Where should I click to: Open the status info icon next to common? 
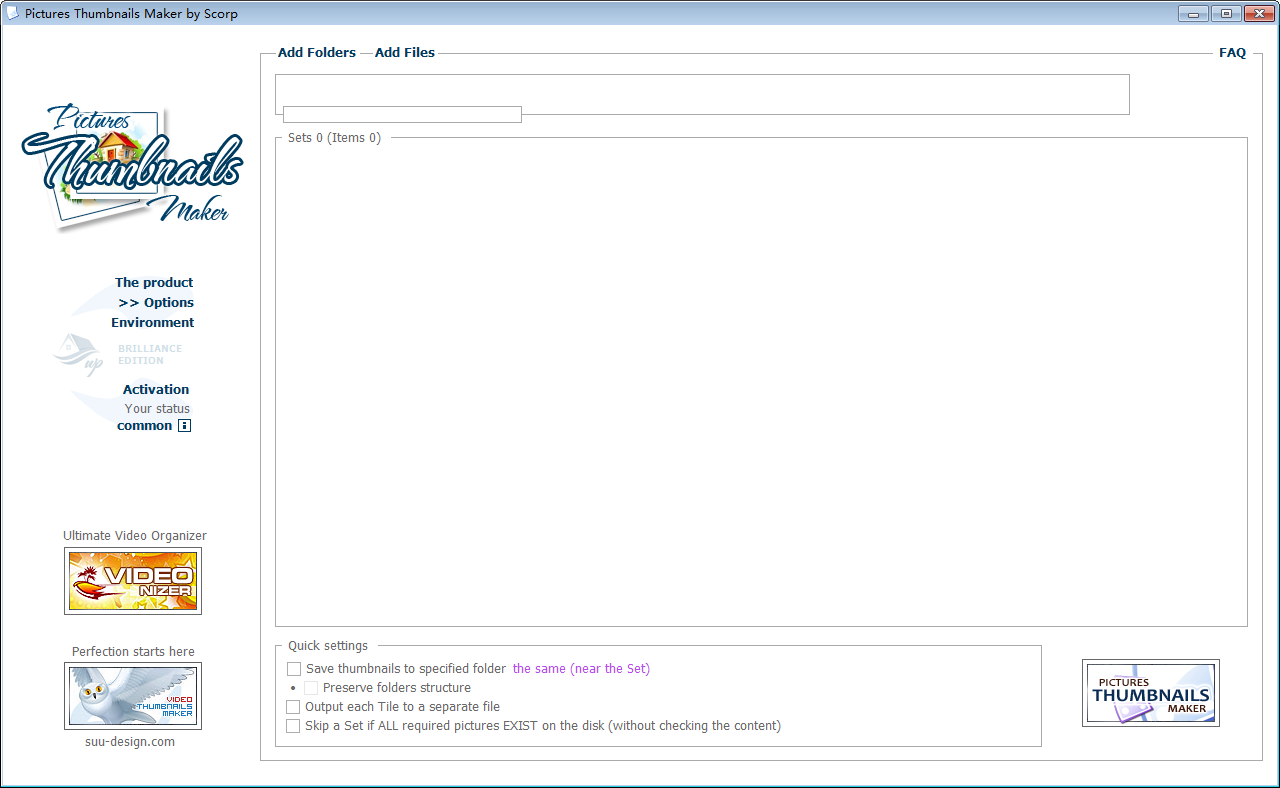pyautogui.click(x=184, y=426)
